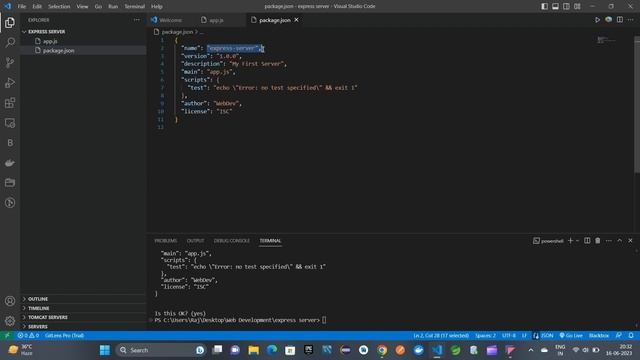
Task: Open the Customize Layout button
Action: (x=577, y=6)
